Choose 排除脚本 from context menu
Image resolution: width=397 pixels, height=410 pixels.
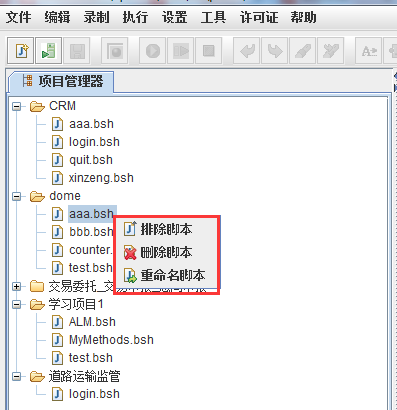point(166,229)
